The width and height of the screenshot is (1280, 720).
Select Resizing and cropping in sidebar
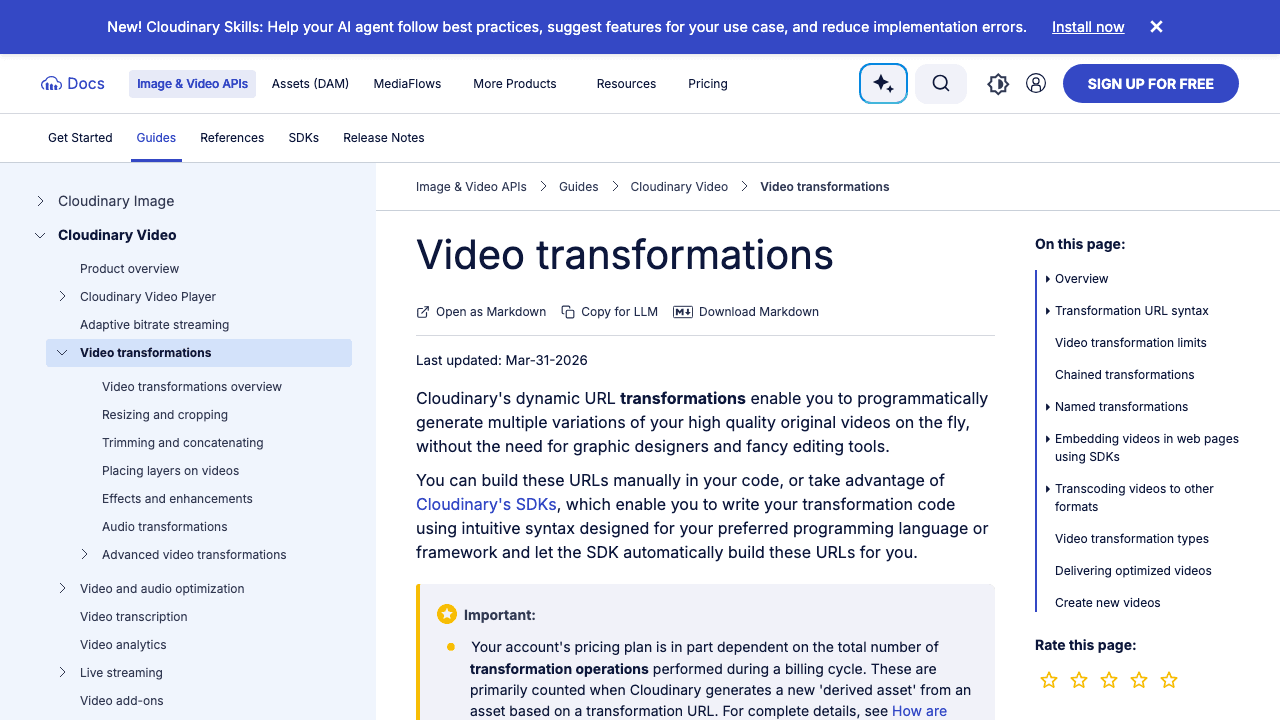[164, 414]
